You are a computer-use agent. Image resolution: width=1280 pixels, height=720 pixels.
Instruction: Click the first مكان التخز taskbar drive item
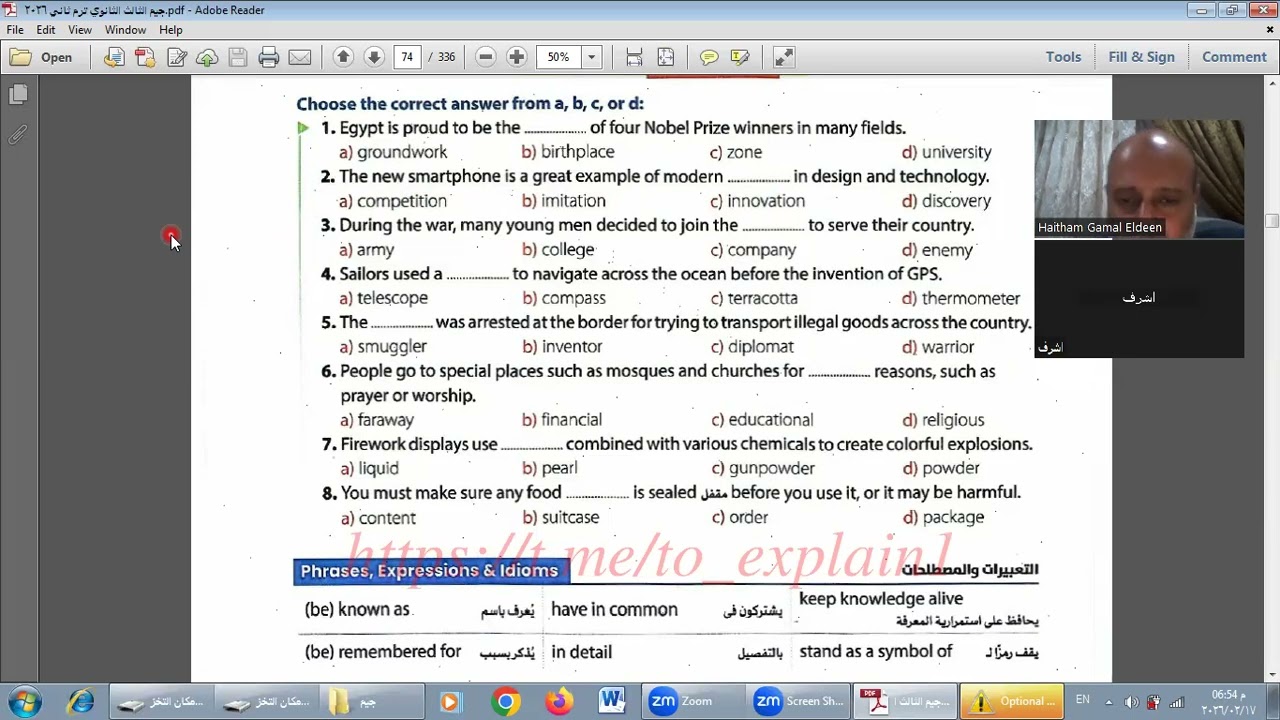coord(161,702)
